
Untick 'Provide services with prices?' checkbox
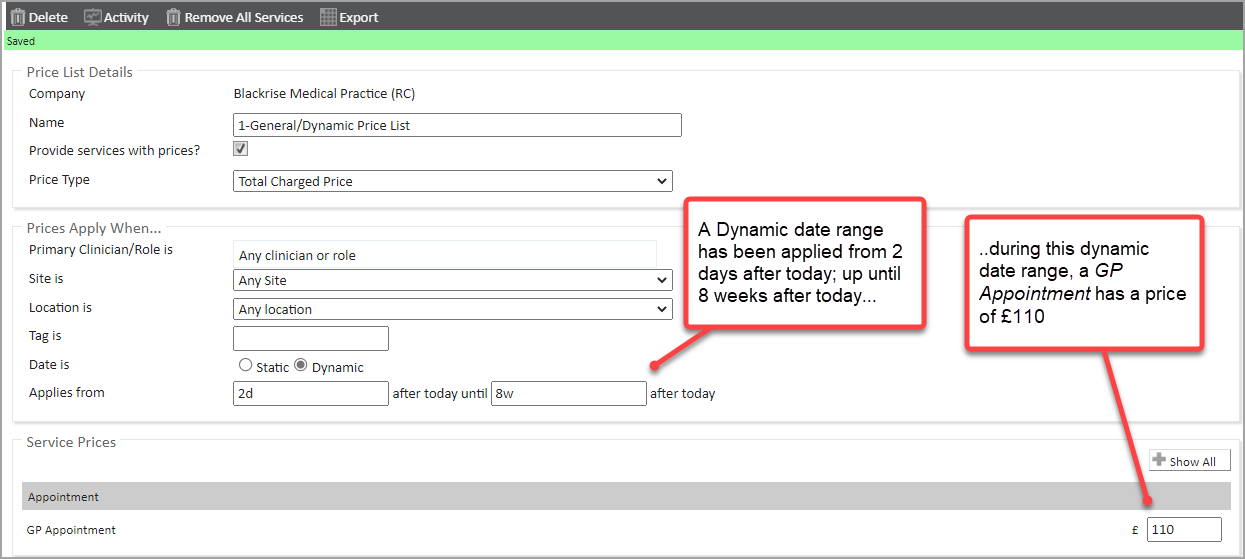click(240, 149)
